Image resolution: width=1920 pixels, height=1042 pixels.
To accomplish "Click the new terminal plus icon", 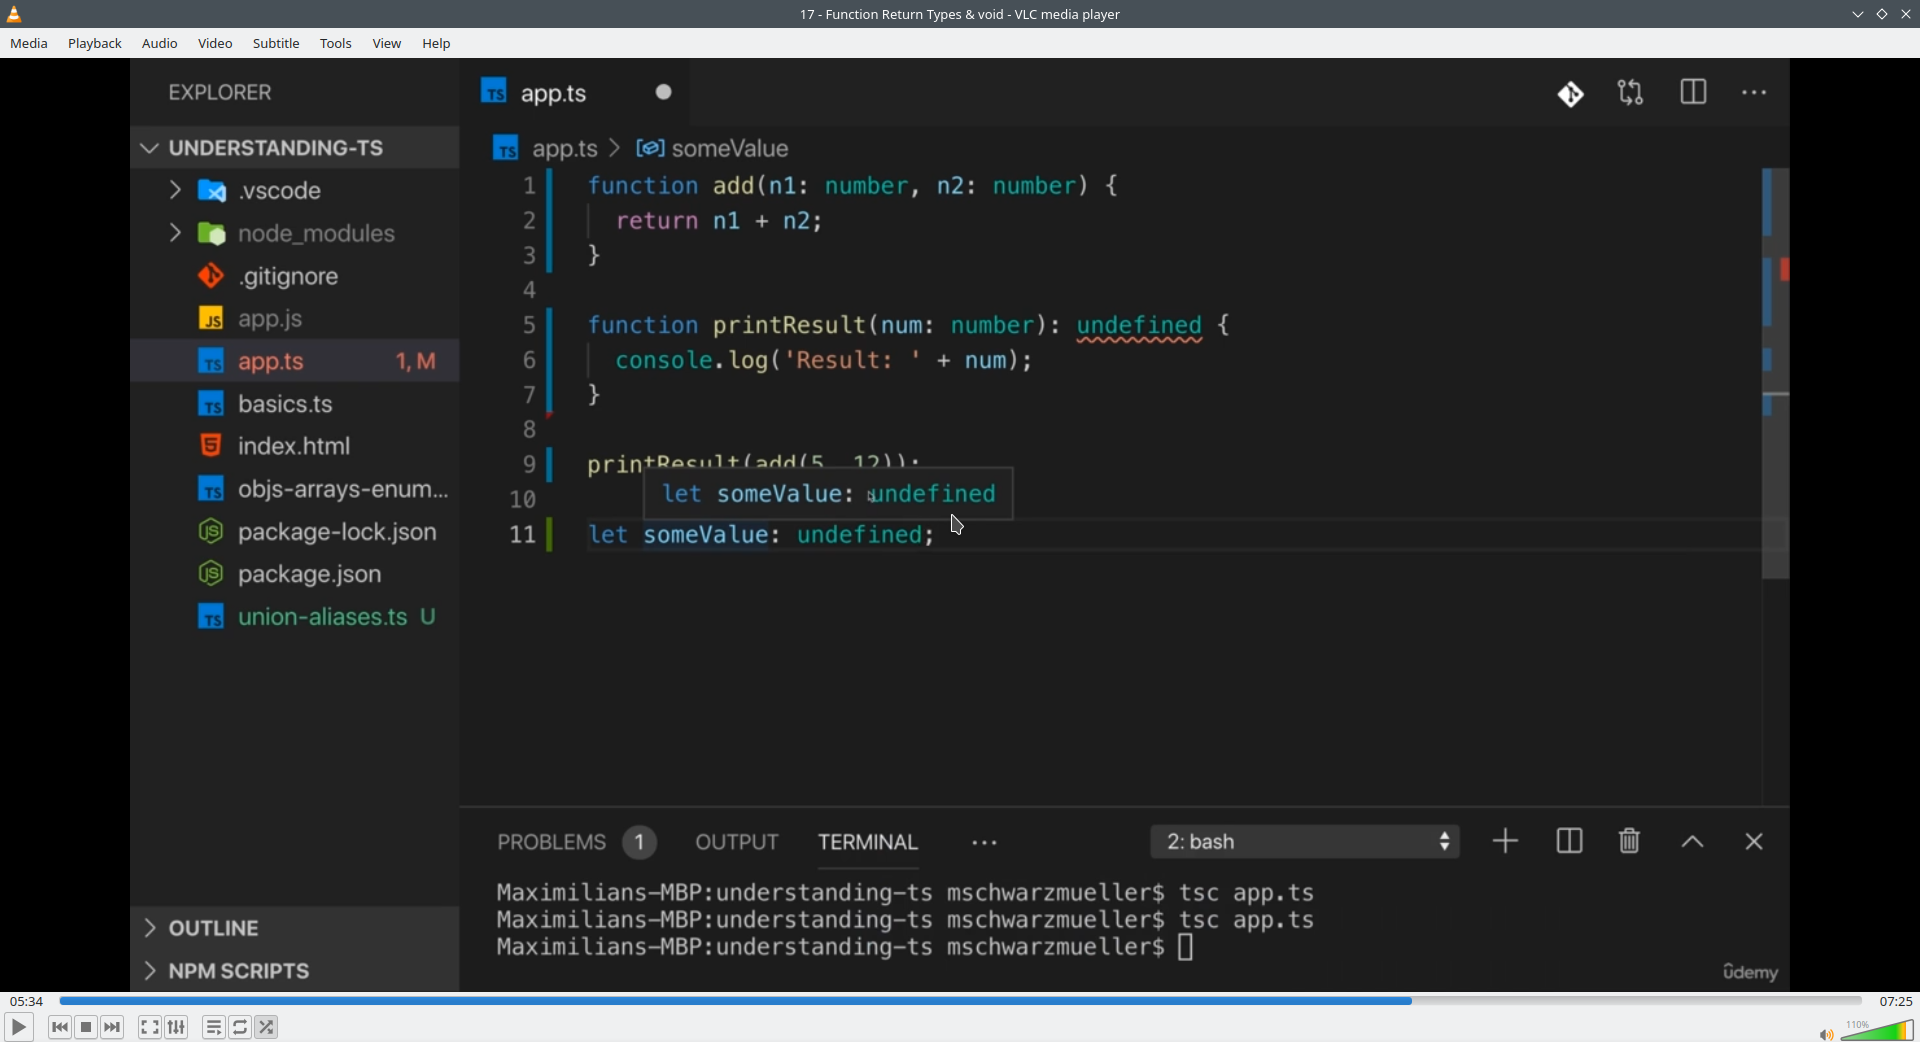I will tap(1505, 841).
